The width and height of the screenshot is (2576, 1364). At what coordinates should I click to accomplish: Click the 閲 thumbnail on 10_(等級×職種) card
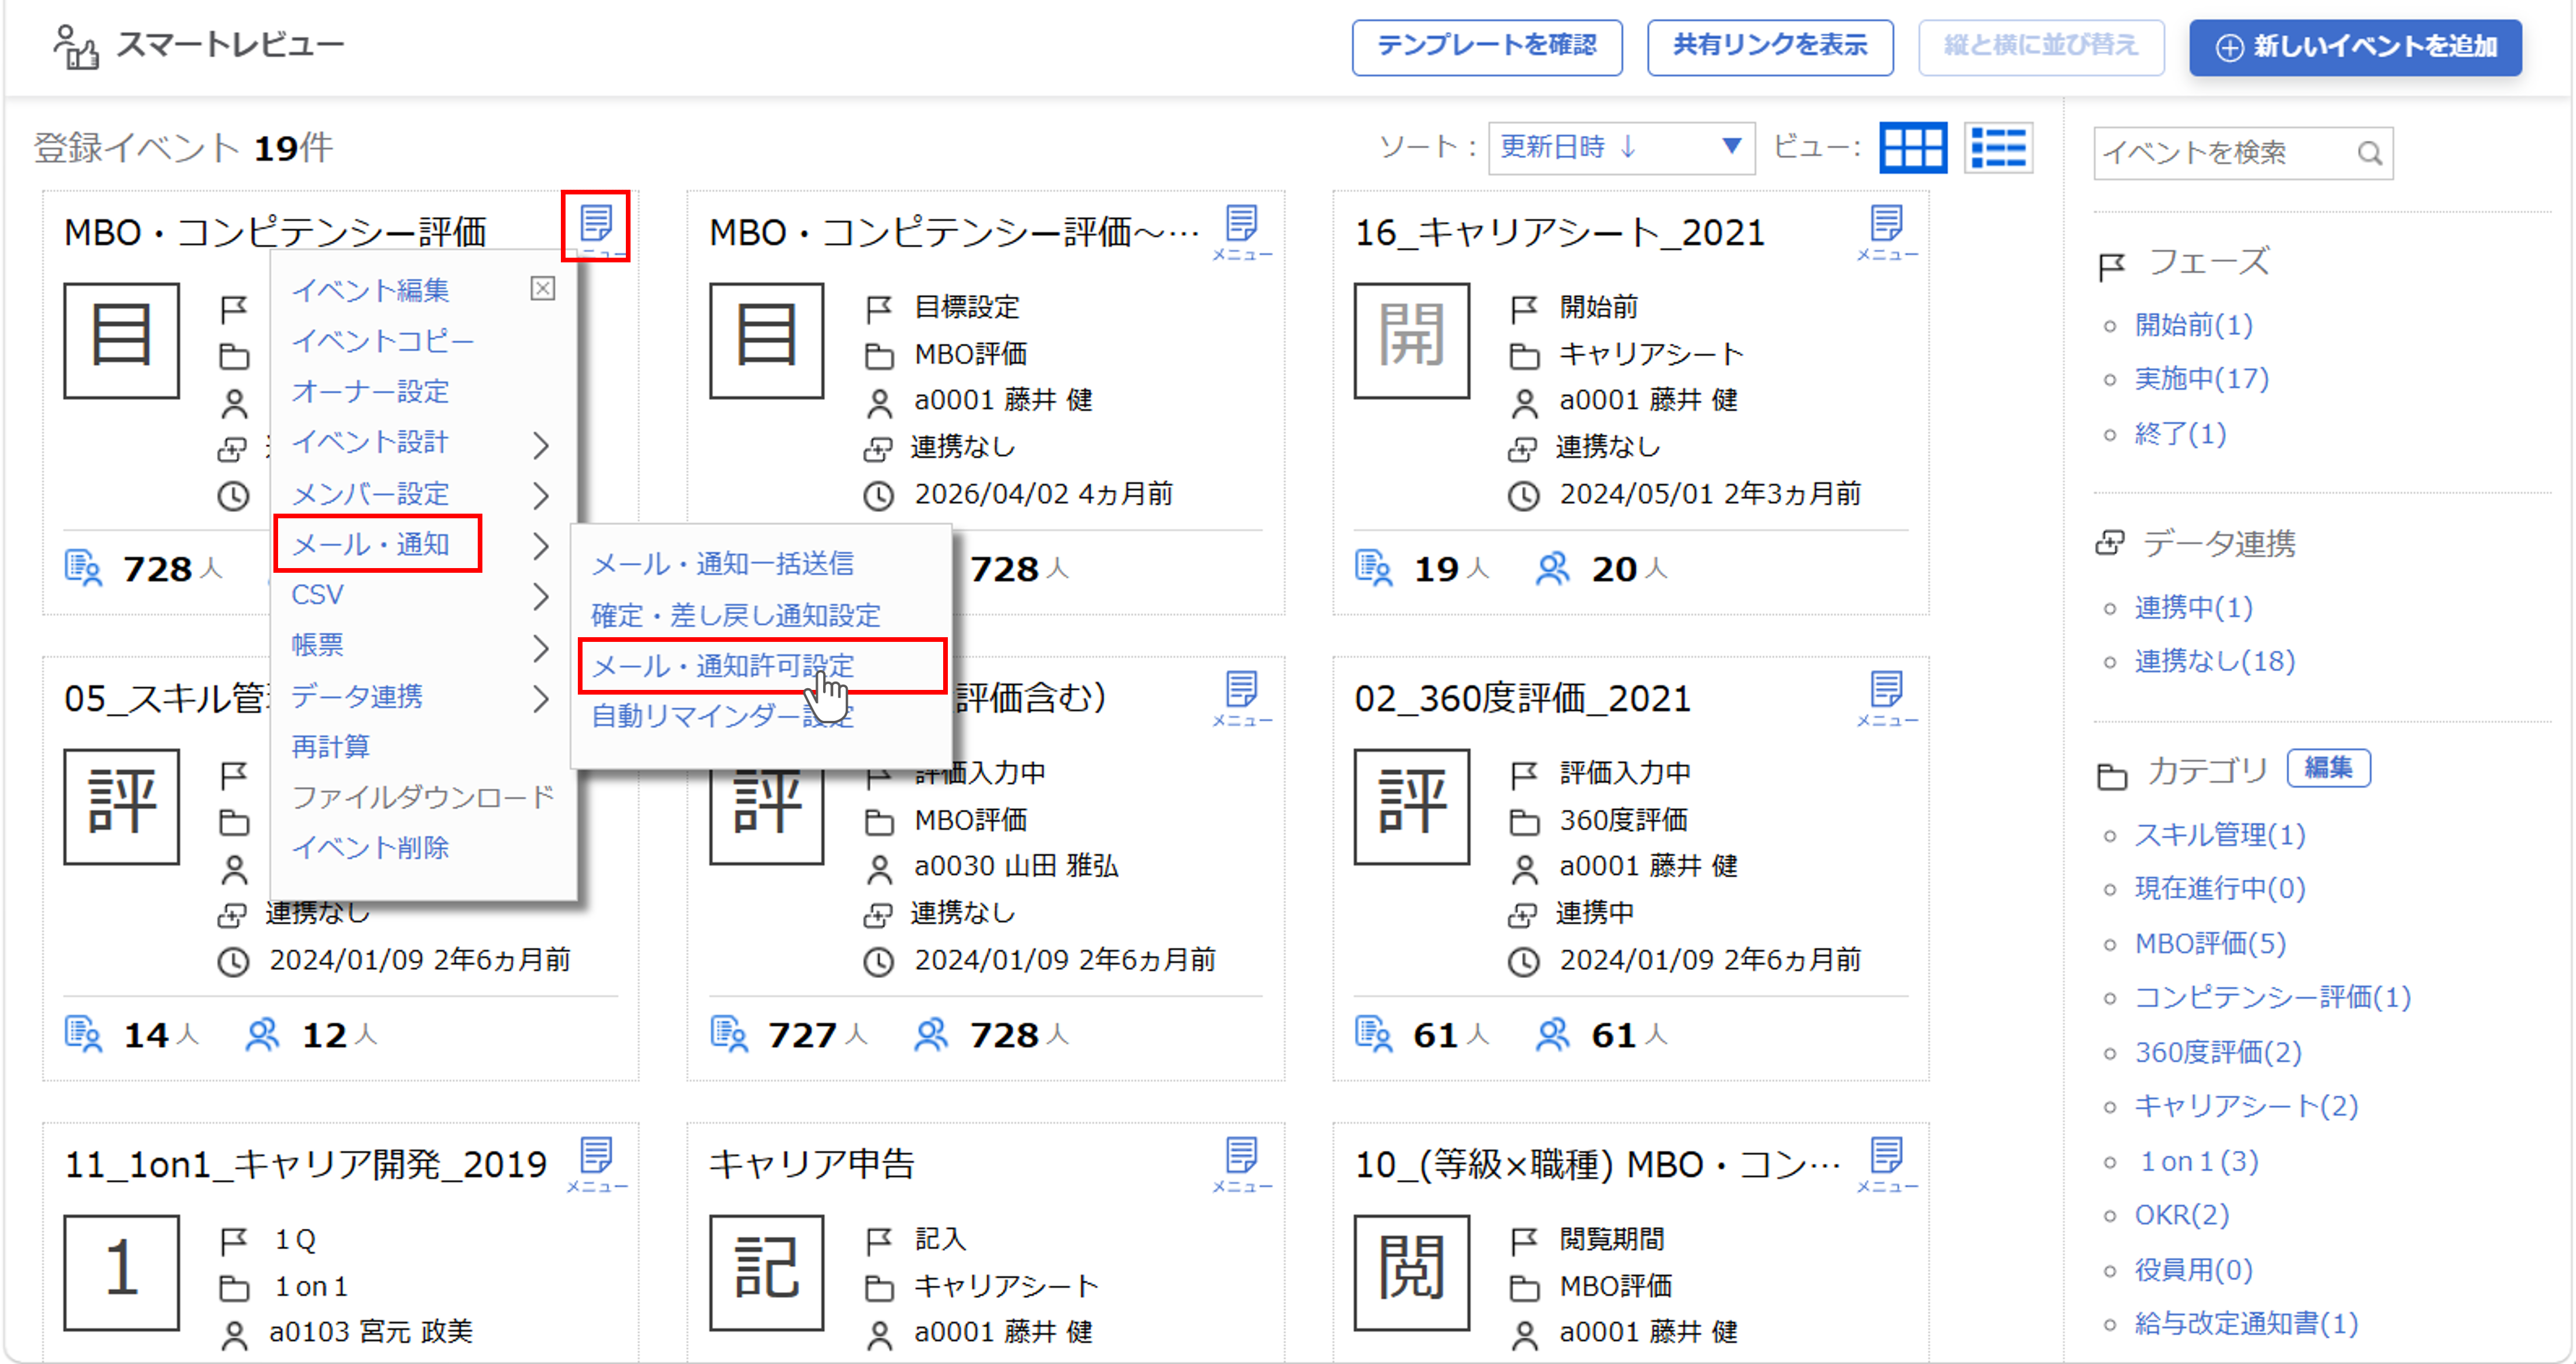pyautogui.click(x=1411, y=1272)
